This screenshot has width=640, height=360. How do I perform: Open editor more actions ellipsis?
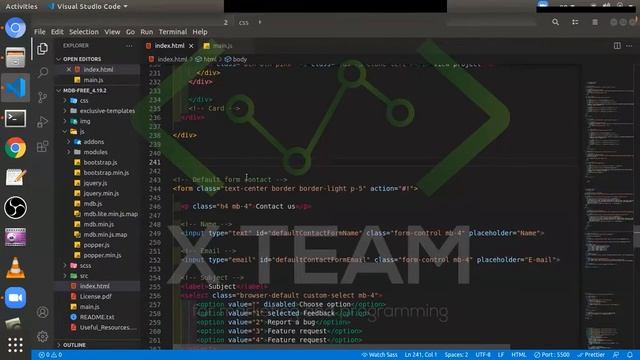pos(629,46)
